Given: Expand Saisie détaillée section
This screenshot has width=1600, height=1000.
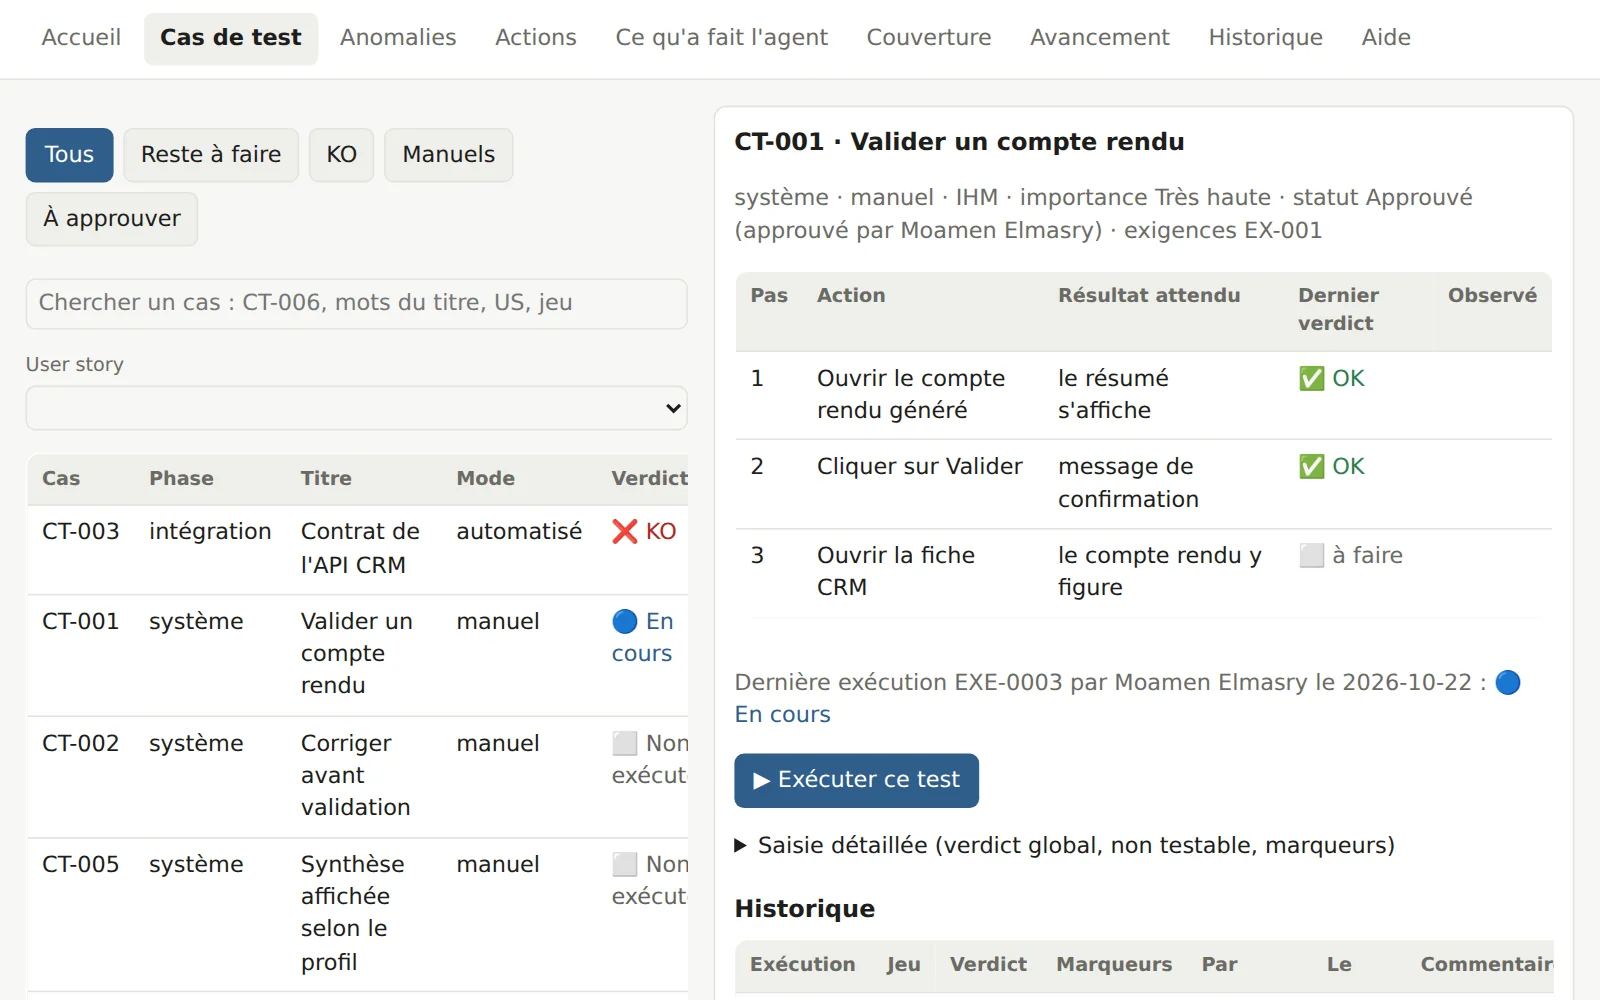Looking at the screenshot, I should (1064, 846).
